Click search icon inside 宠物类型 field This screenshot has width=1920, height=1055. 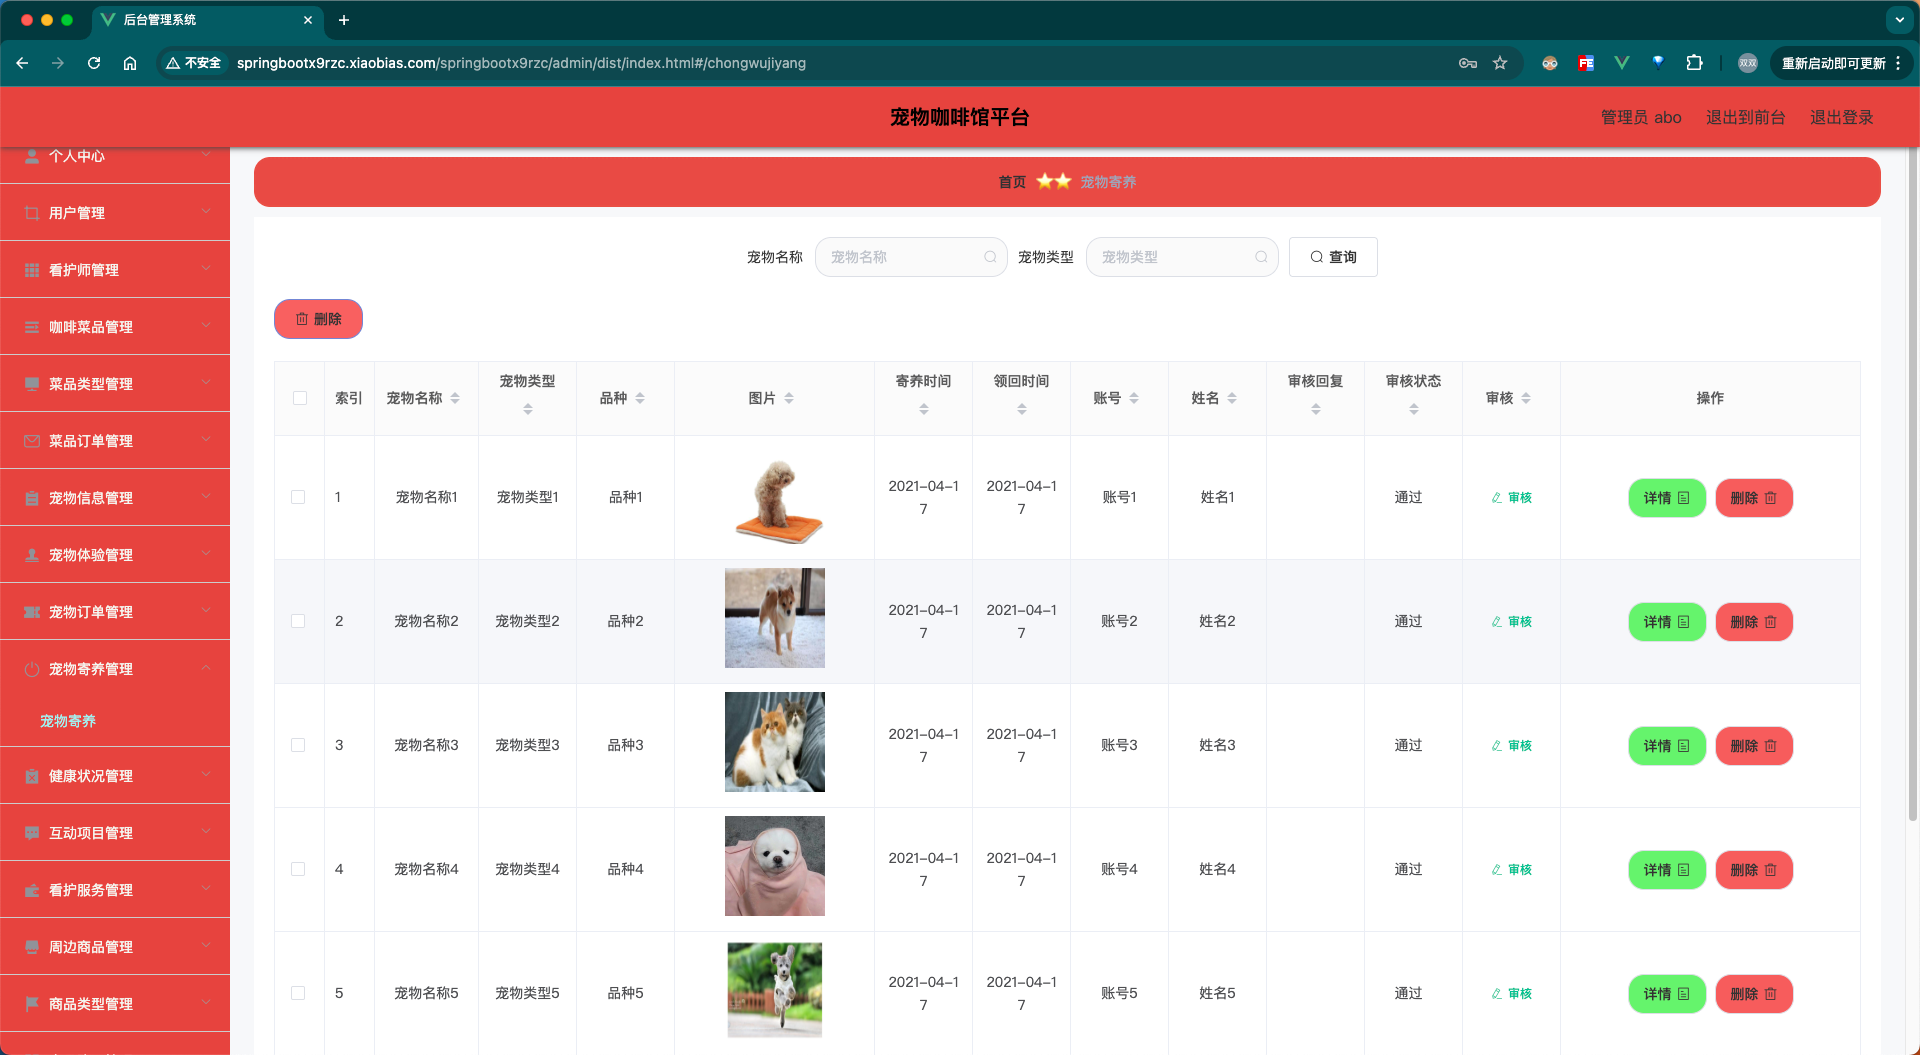click(1261, 257)
